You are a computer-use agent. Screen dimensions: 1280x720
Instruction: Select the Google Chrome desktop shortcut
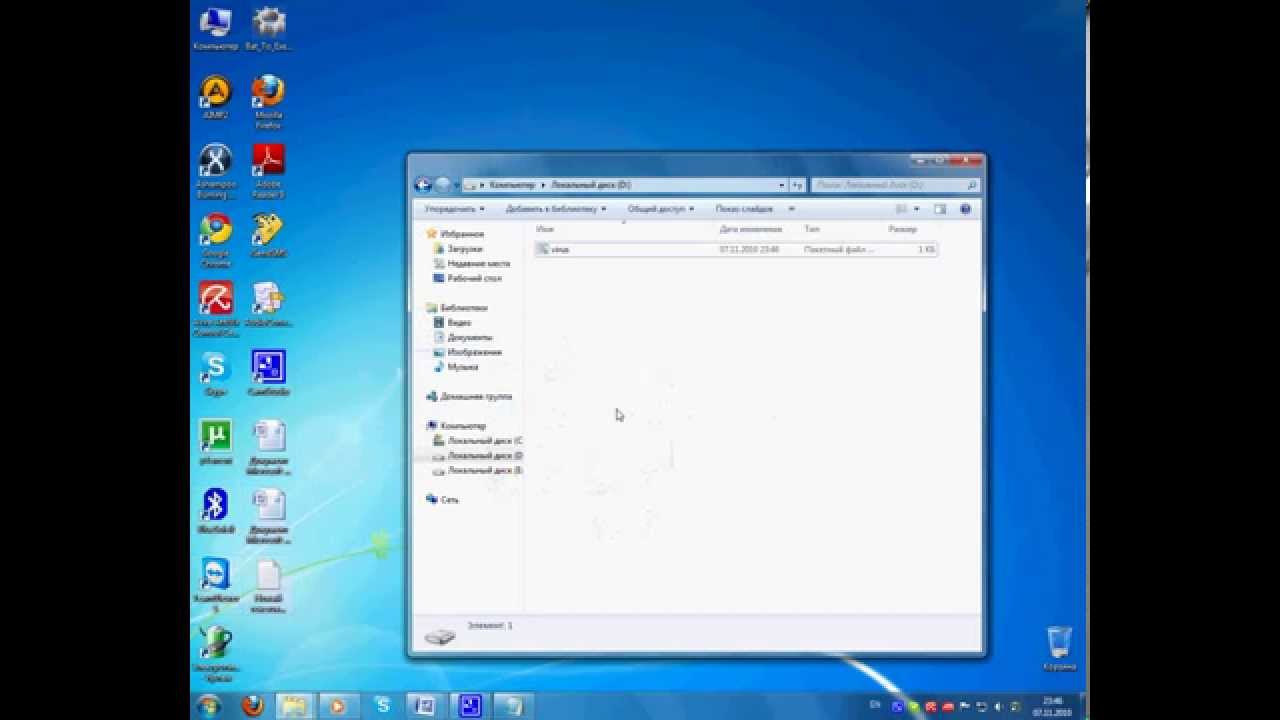(x=215, y=241)
